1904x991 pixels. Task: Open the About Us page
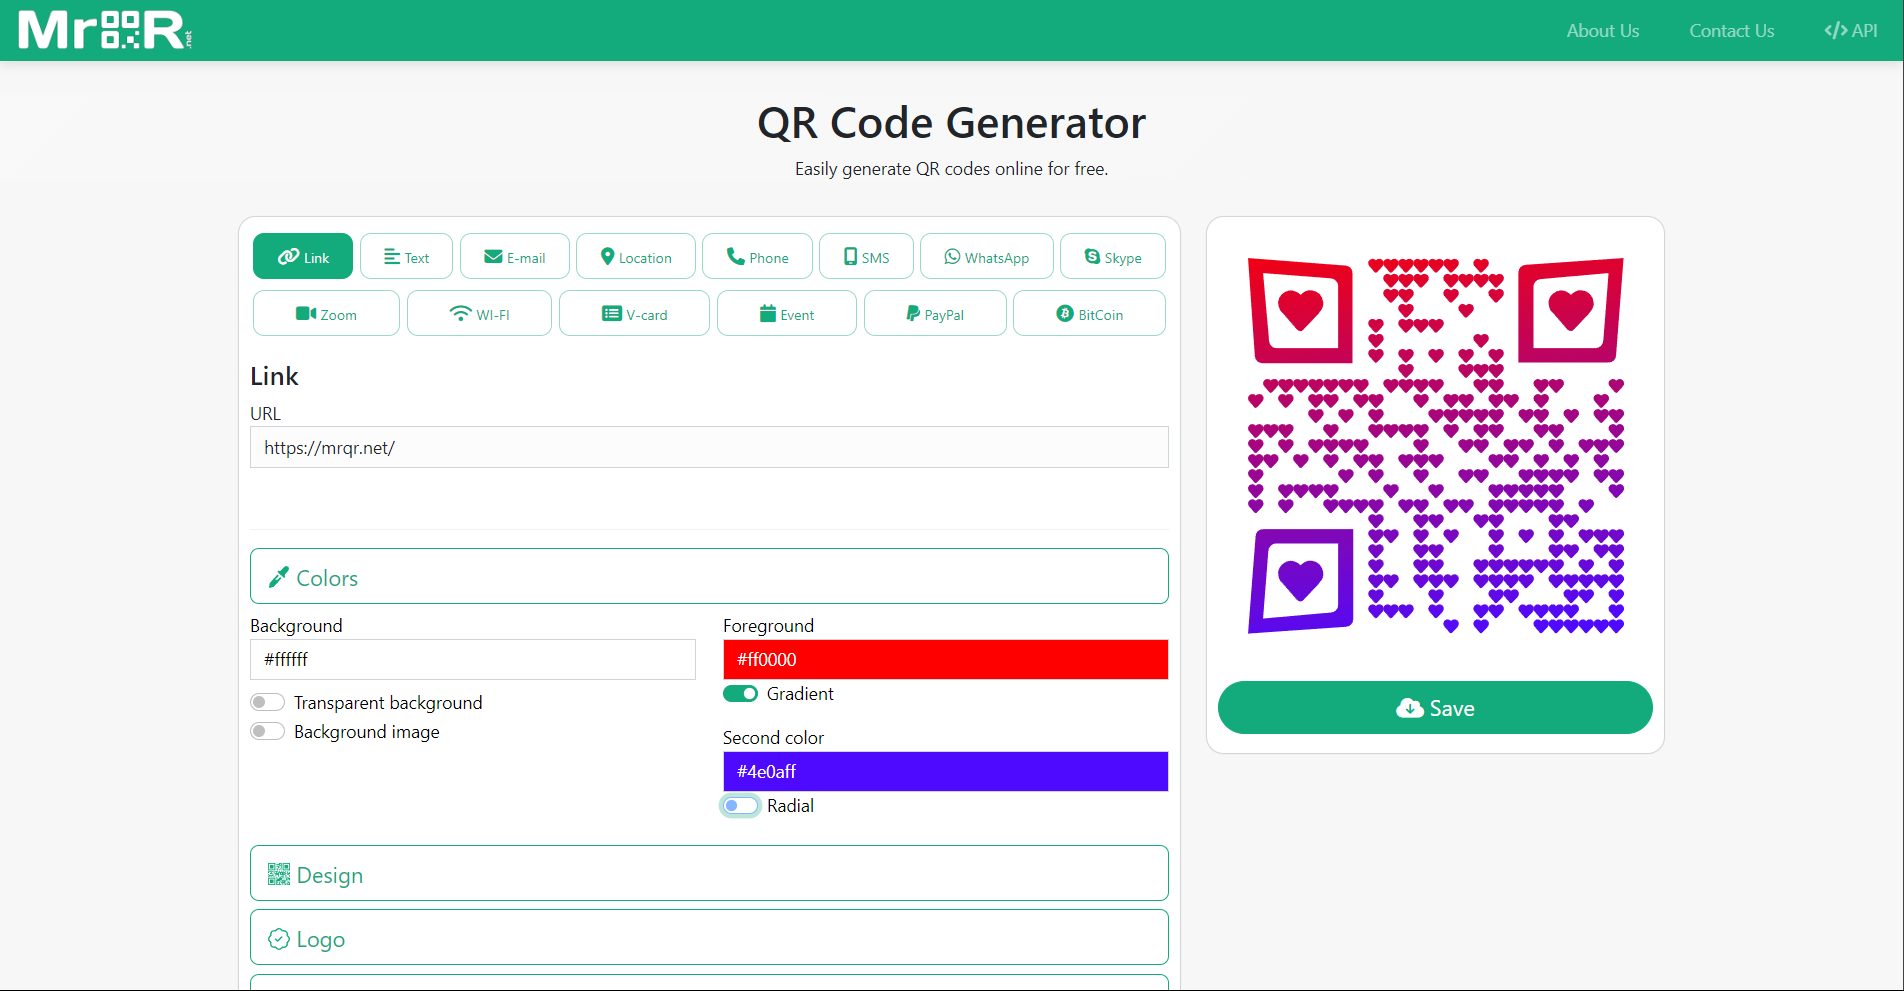1603,30
